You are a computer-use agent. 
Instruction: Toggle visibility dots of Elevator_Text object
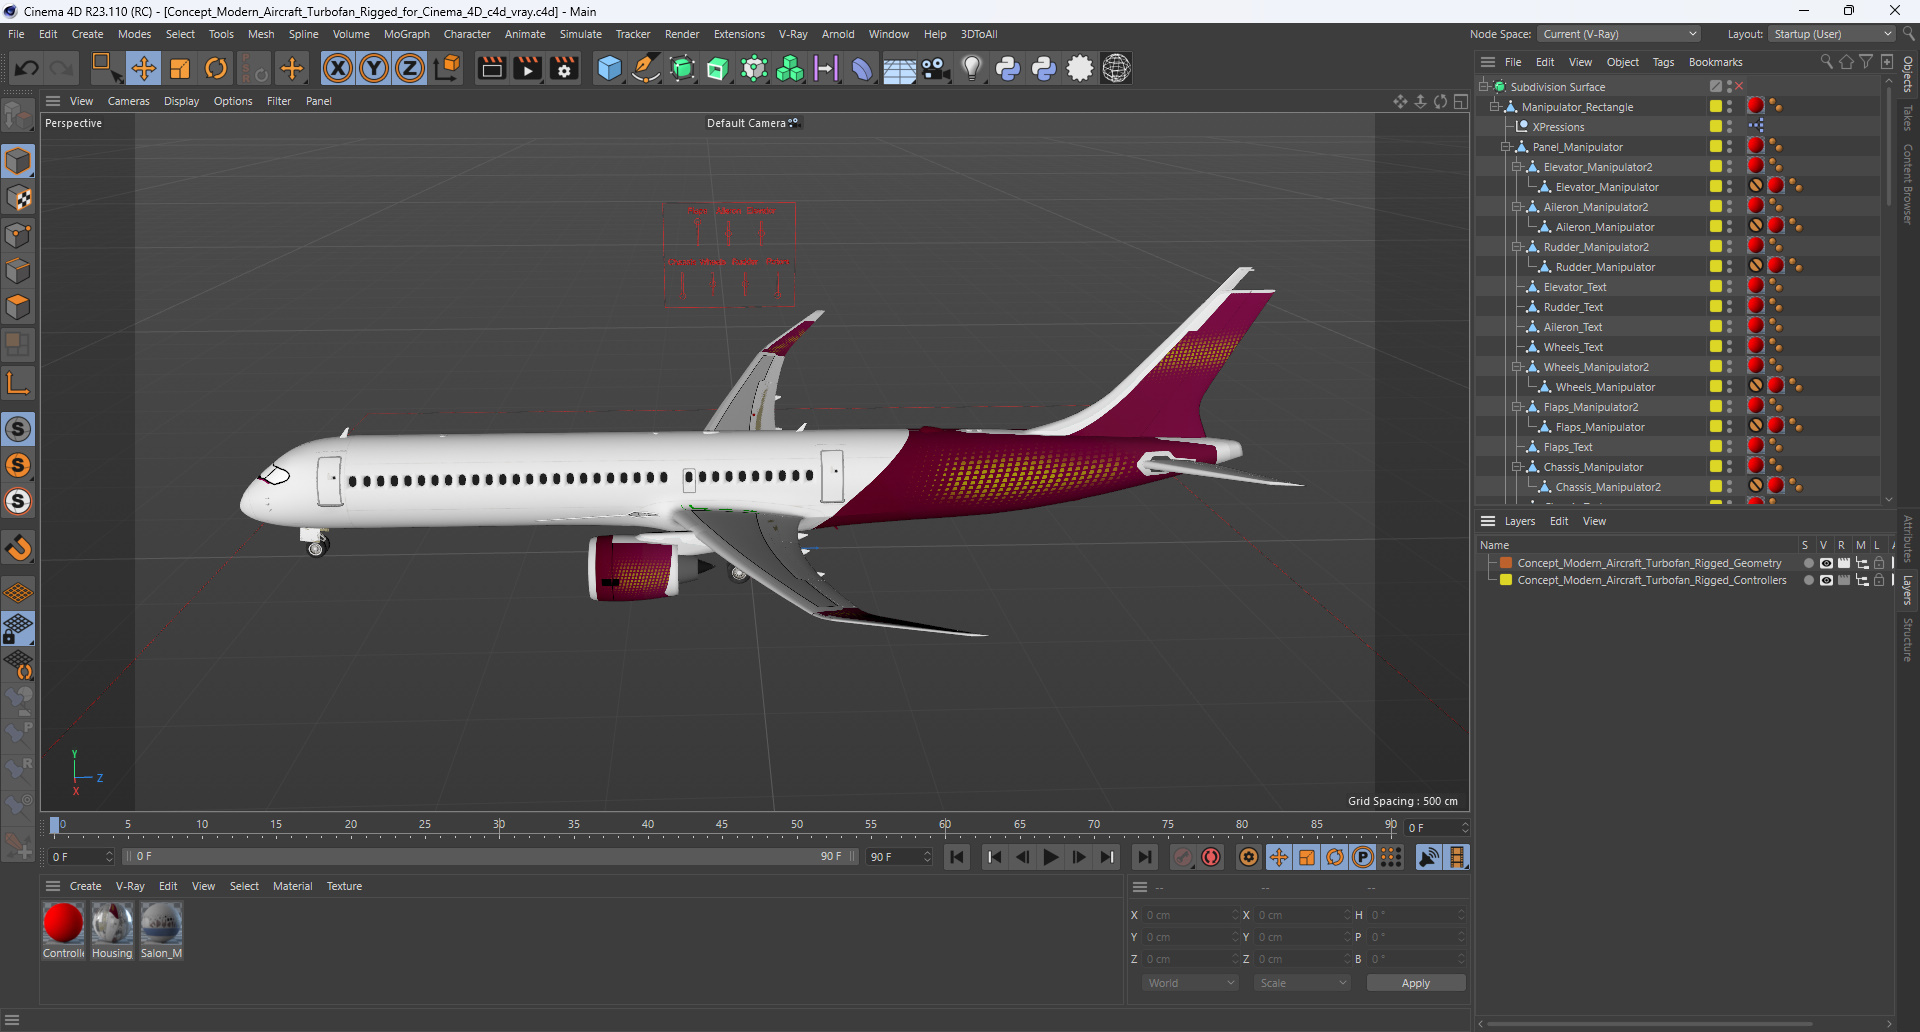(x=1730, y=287)
